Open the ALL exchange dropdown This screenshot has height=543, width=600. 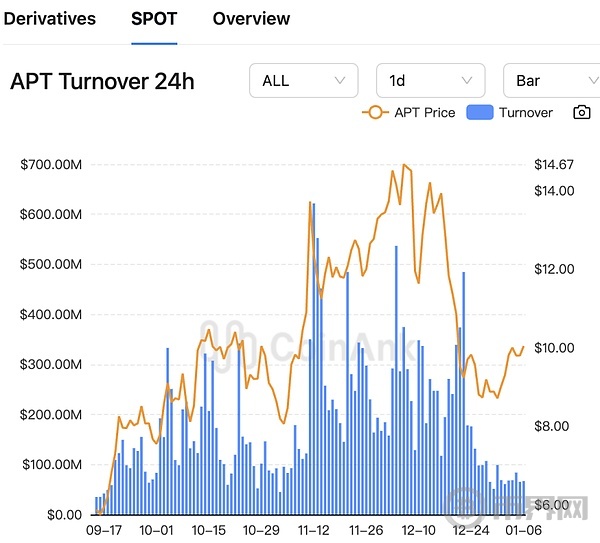(304, 81)
